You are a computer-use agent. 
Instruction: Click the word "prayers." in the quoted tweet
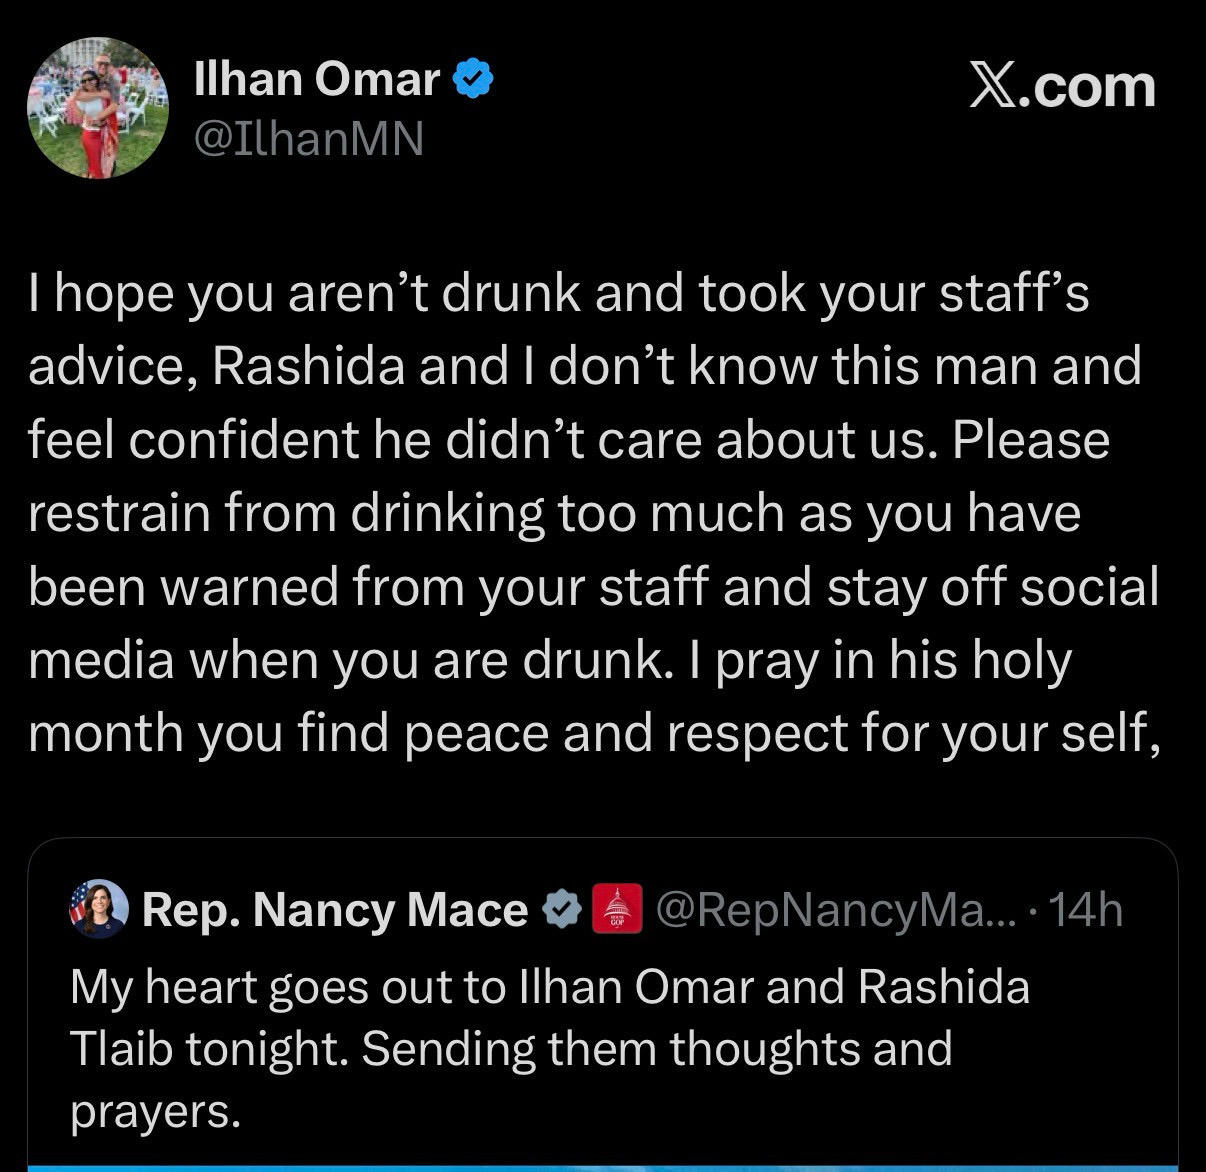click(x=155, y=1111)
